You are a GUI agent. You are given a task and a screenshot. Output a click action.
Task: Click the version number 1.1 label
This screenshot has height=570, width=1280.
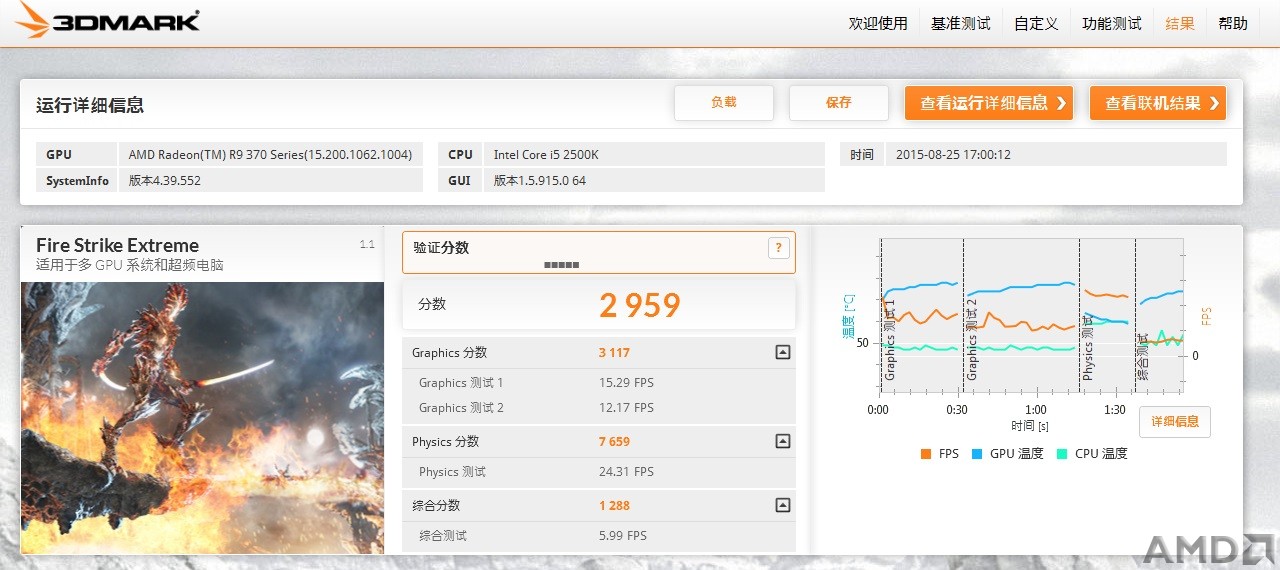coord(367,244)
